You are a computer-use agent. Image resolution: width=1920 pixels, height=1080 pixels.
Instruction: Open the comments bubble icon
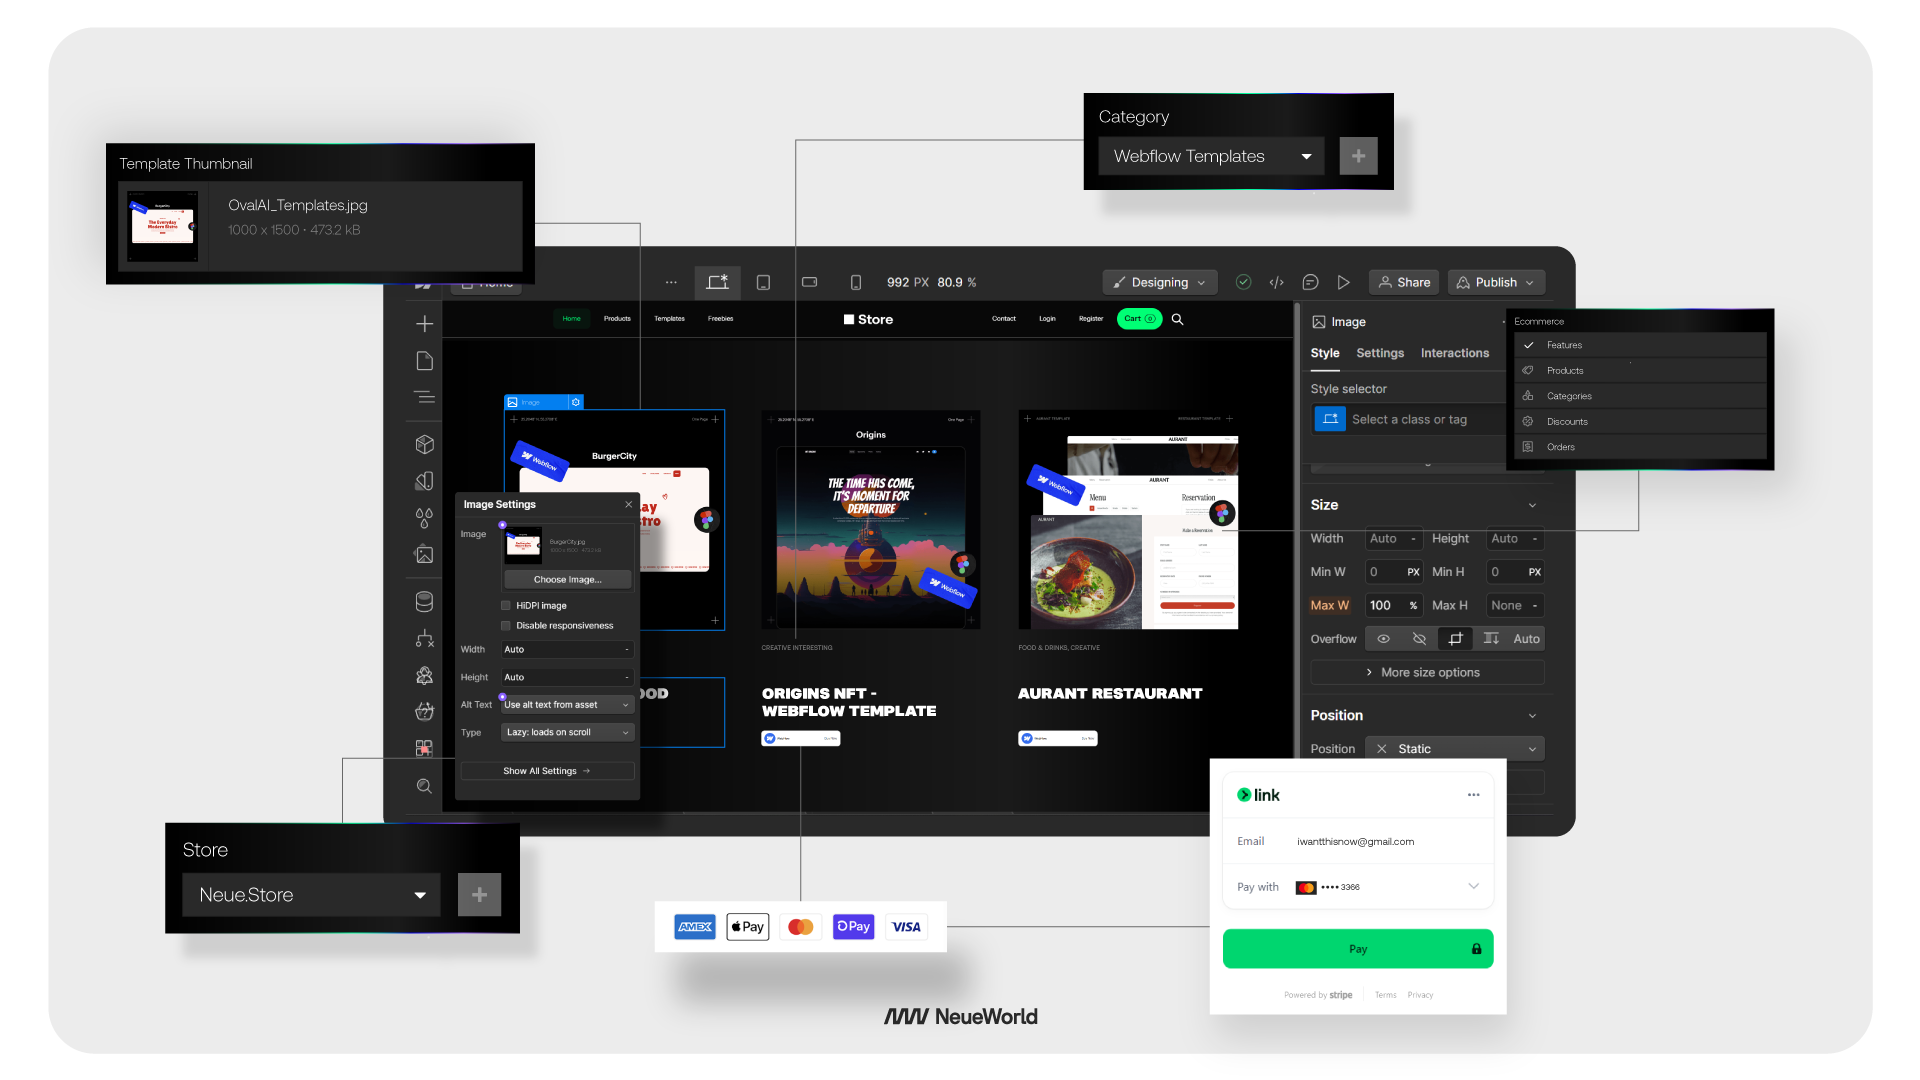pyautogui.click(x=1310, y=282)
